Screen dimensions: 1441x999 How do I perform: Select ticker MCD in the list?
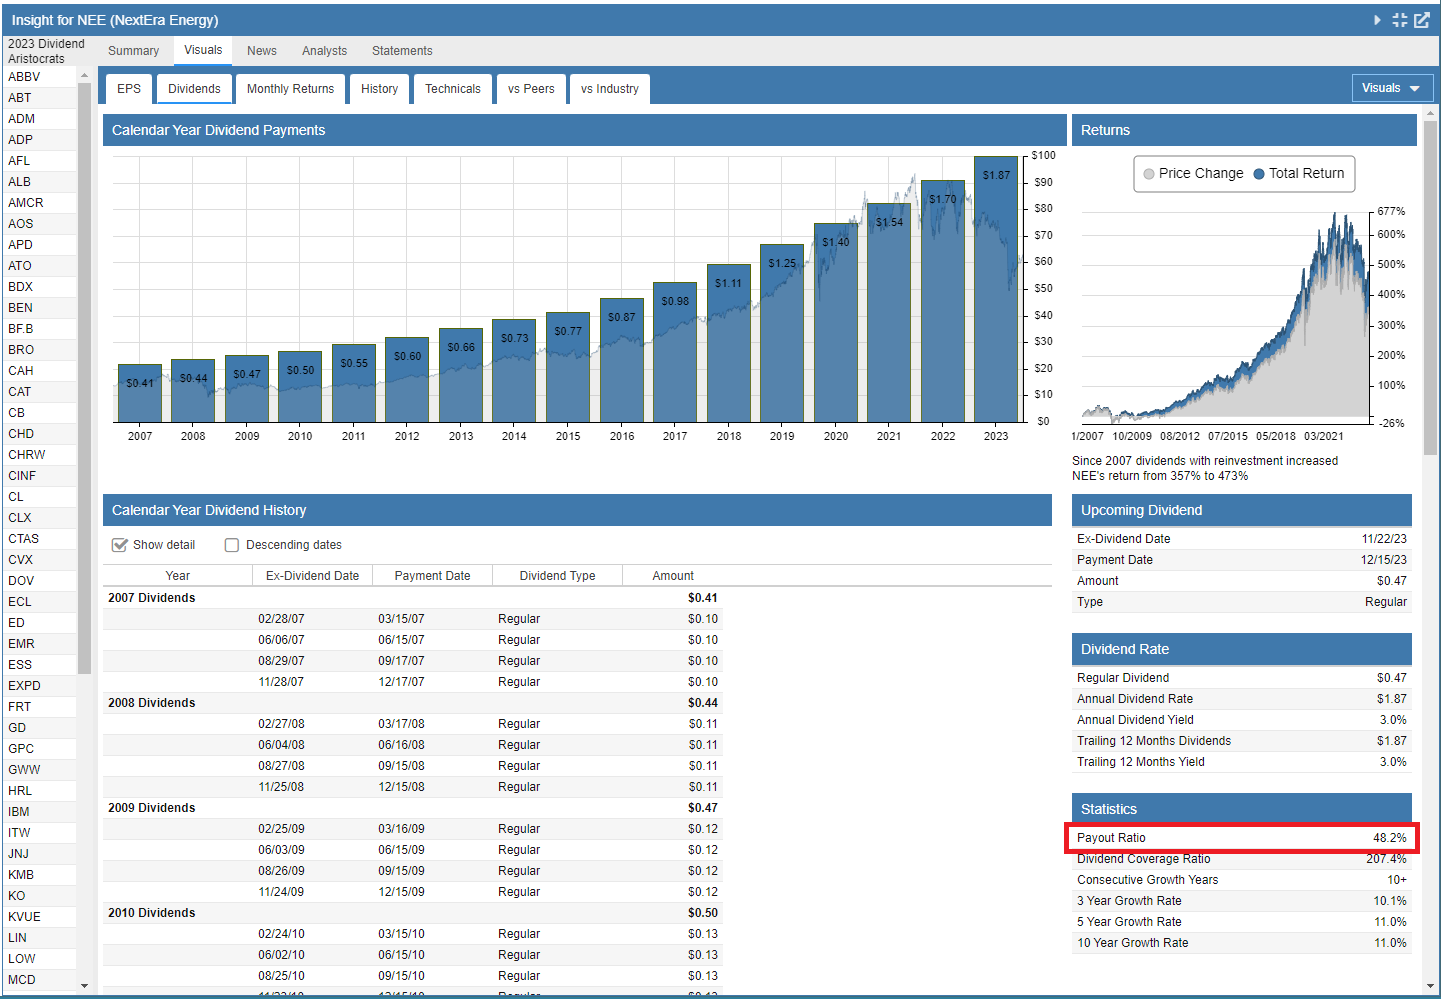tap(38, 980)
